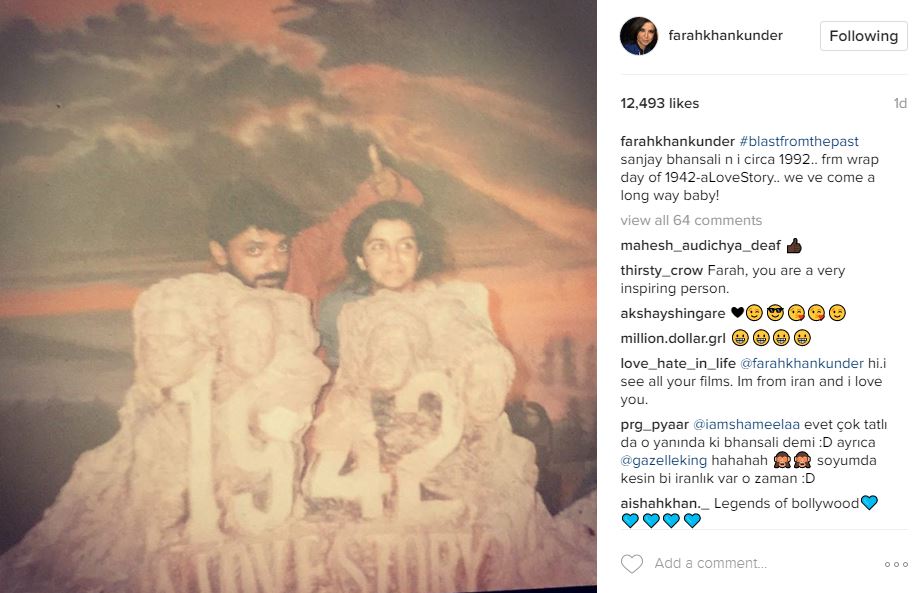915x593 pixels.
Task: Open the #blastfromthepast hashtag
Action: pos(799,141)
